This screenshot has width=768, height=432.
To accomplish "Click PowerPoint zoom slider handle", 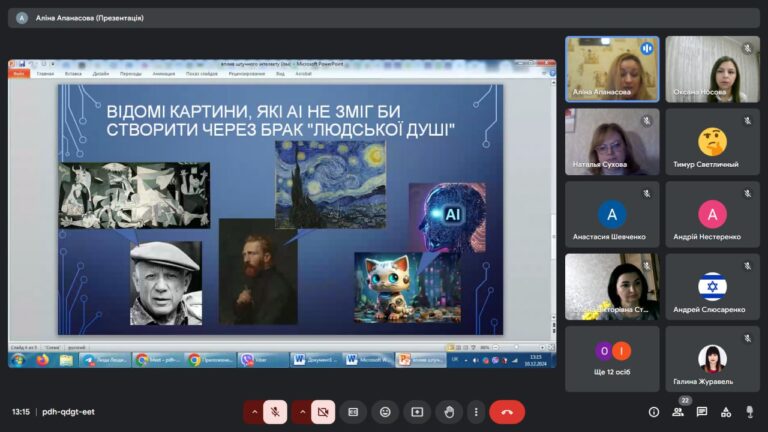I will coord(516,347).
